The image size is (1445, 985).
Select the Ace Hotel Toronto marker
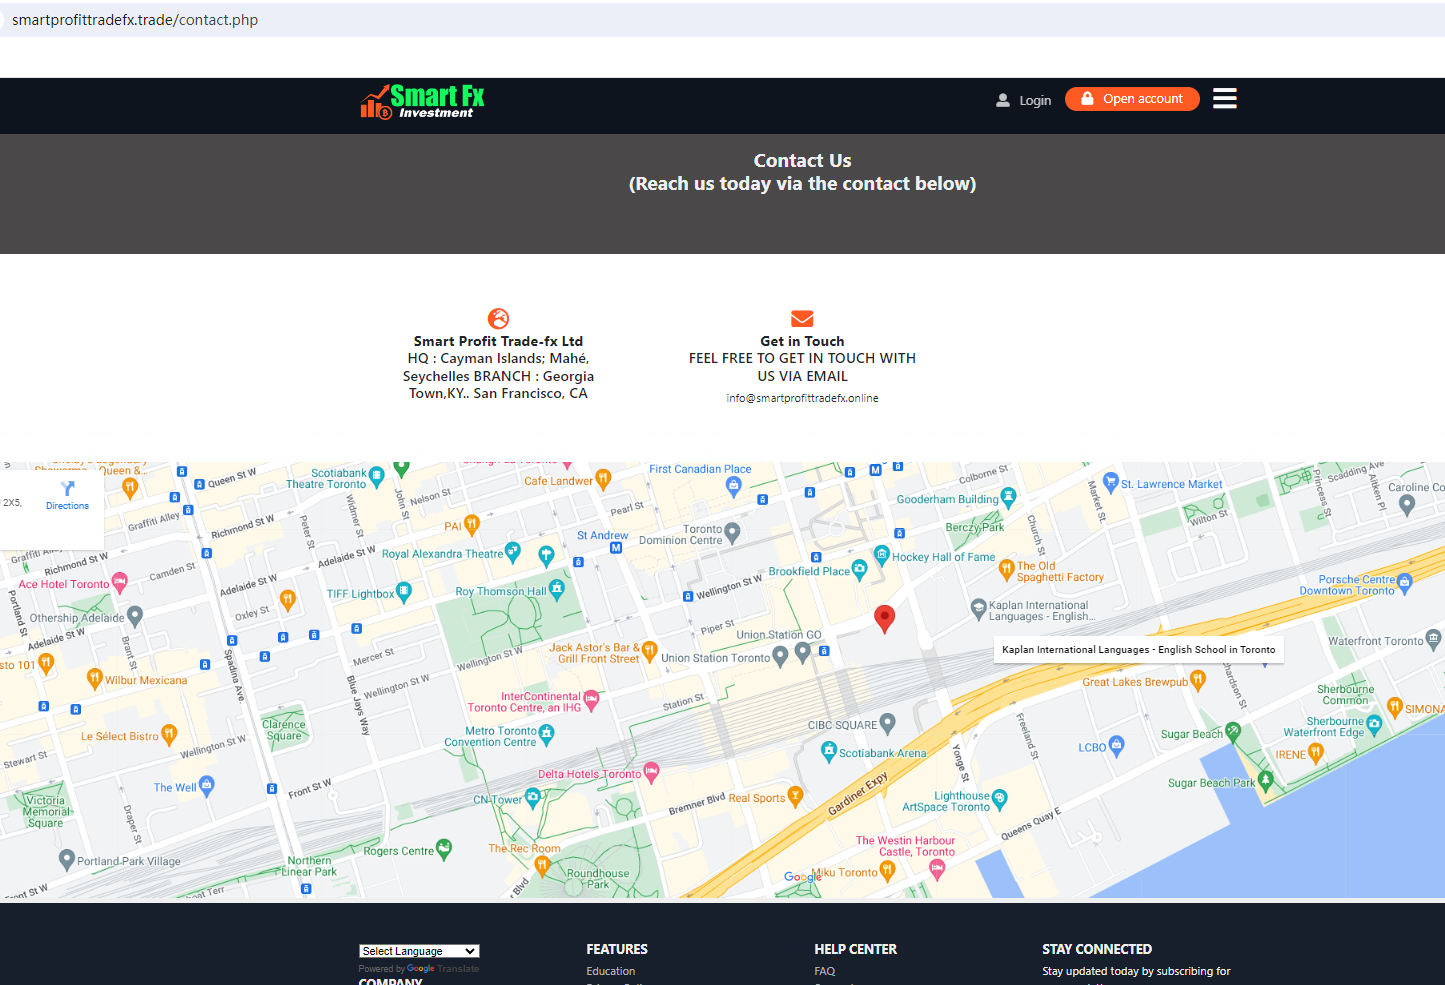(x=120, y=582)
